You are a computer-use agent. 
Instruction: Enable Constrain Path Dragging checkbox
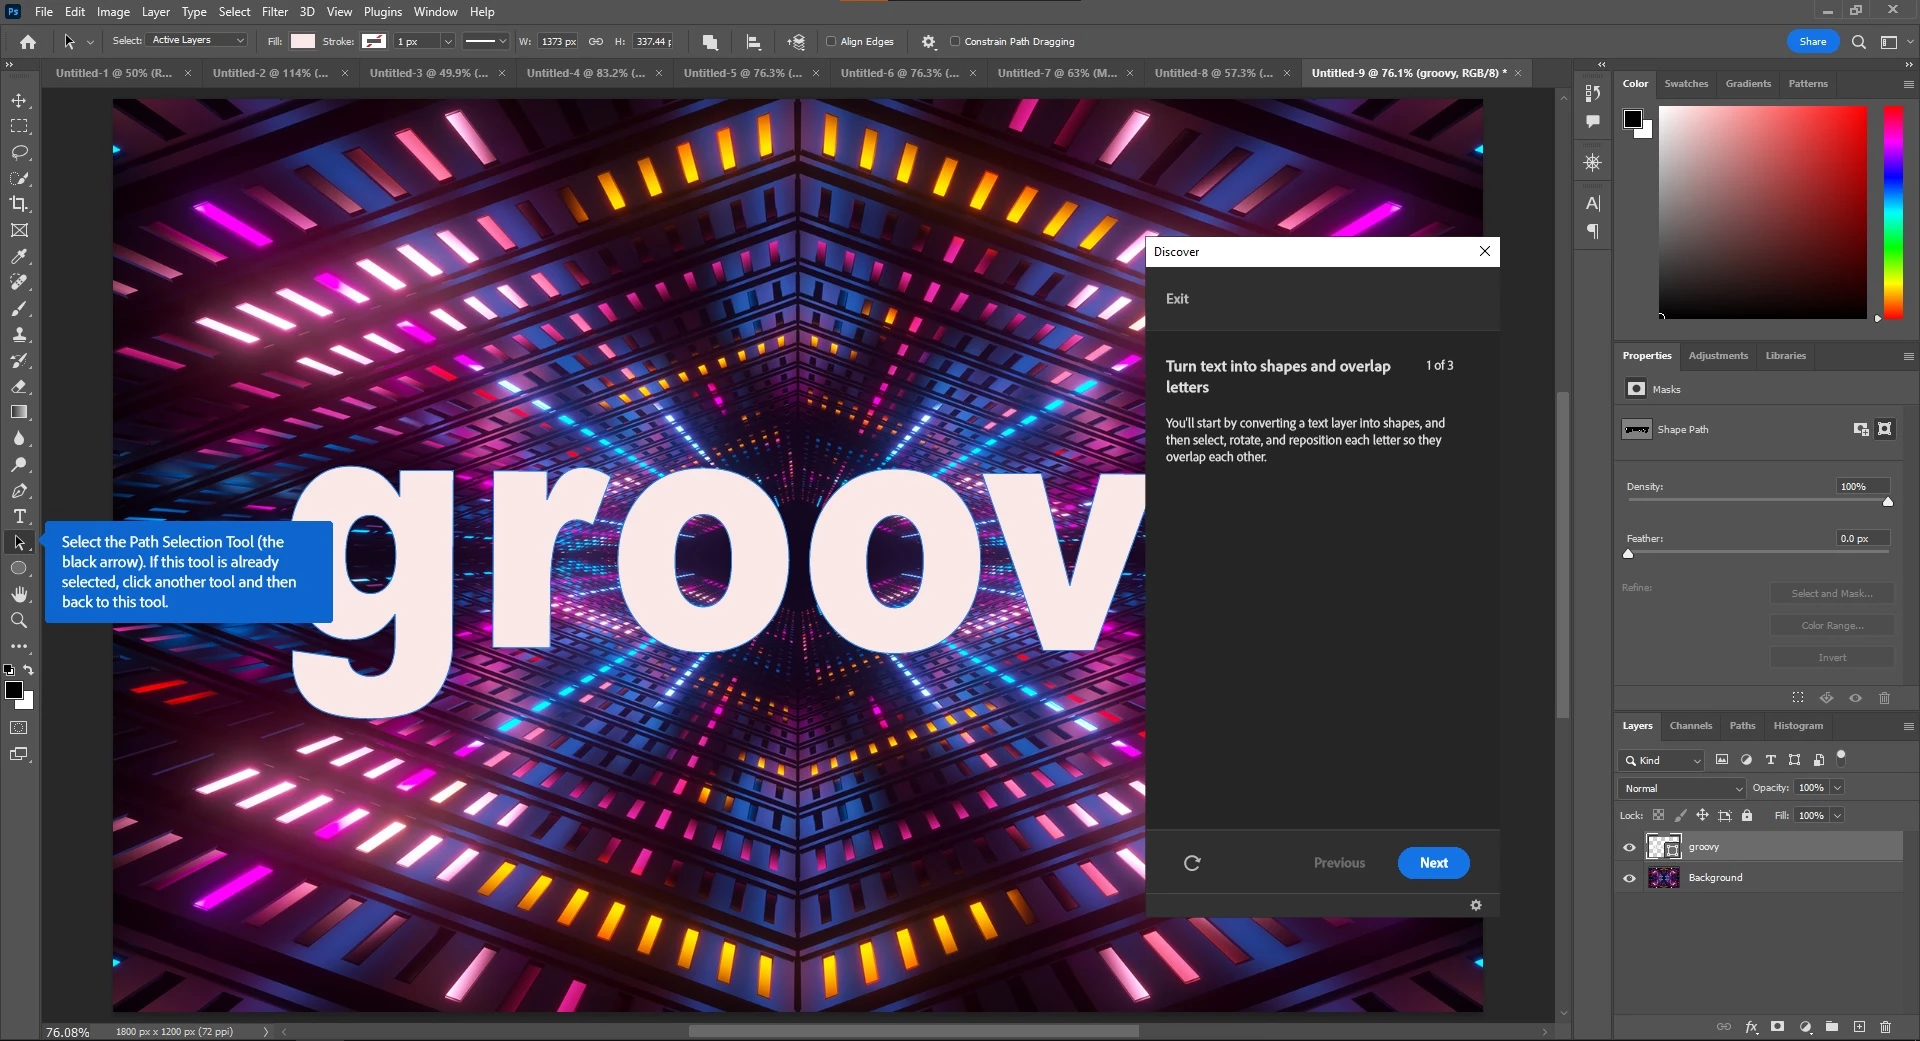[955, 42]
